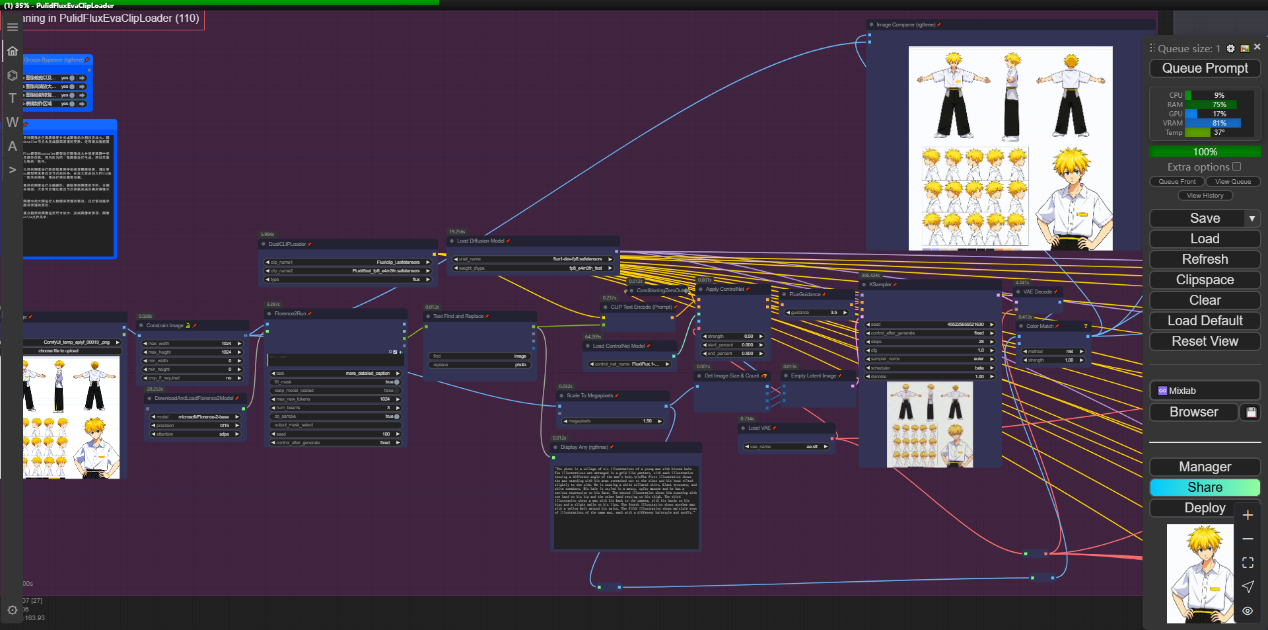Viewport: 1268px width, 630px height.
Task: Open settings gear in queue panel
Action: [1230, 48]
